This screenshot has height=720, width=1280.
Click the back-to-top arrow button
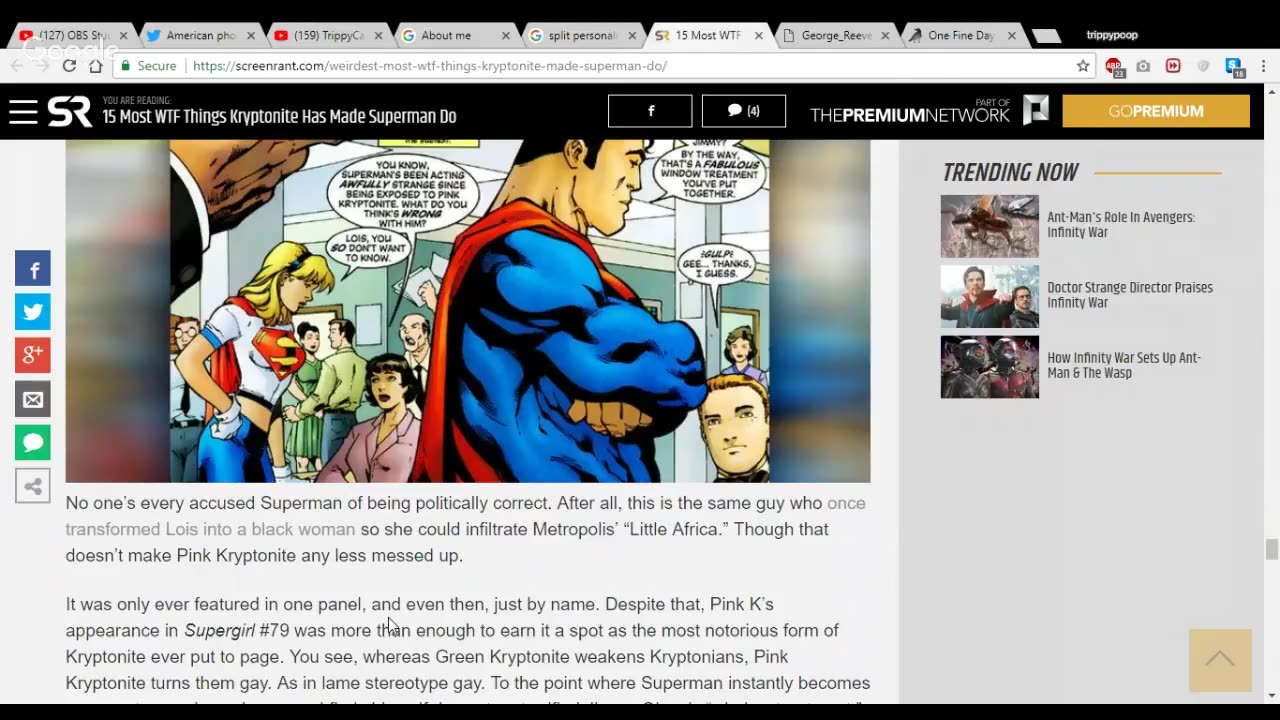click(x=1220, y=660)
